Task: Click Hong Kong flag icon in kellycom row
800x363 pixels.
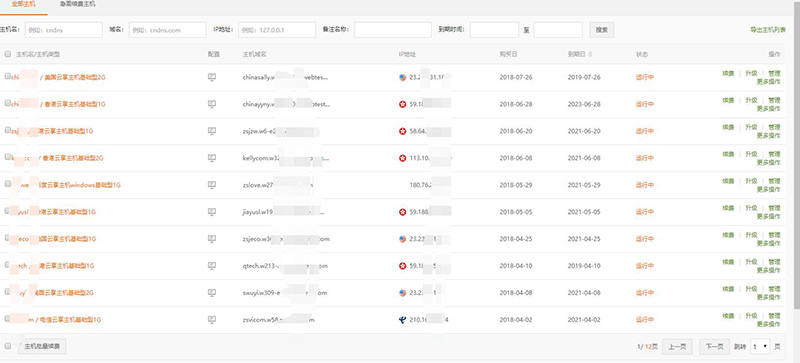Action: click(403, 158)
